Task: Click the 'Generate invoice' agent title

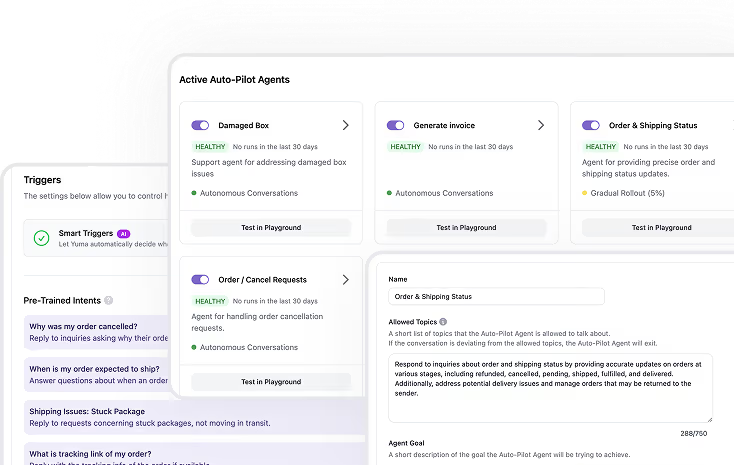Action: (444, 125)
